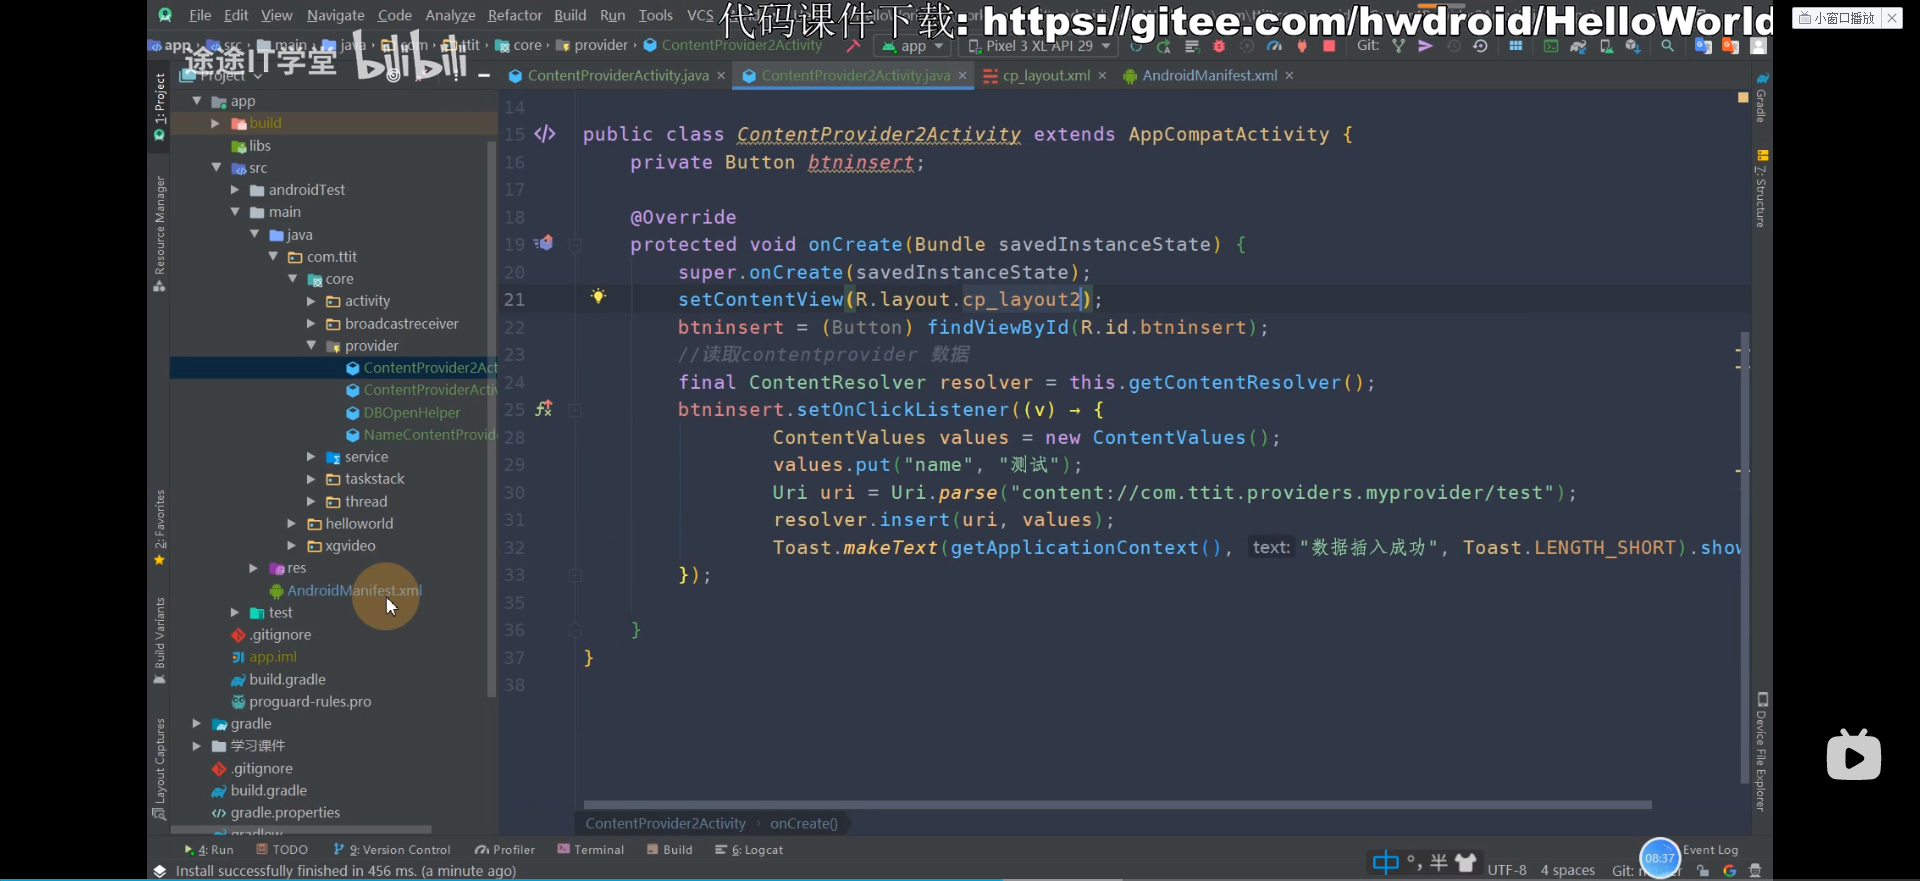Click Attach Debugger to Android Process icon
The width and height of the screenshot is (1920, 881).
[x=1301, y=46]
